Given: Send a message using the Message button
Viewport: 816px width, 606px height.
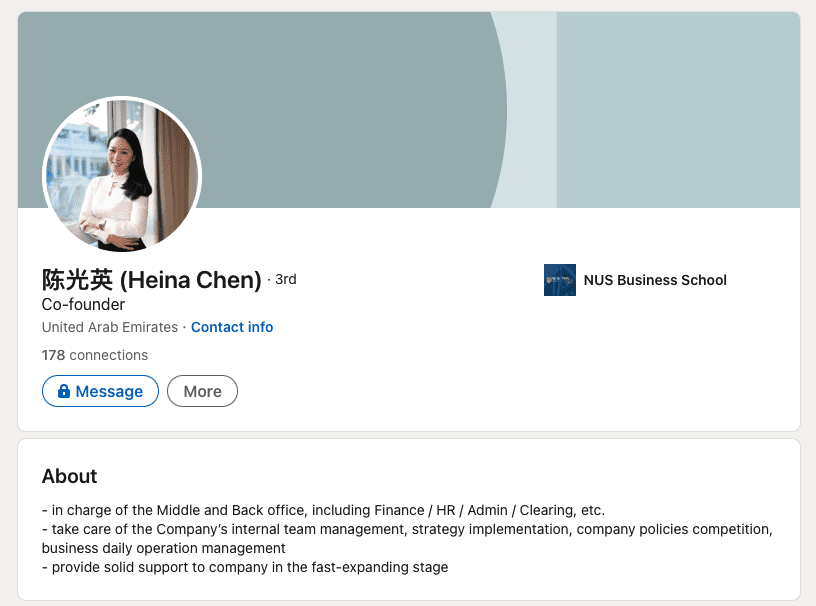Looking at the screenshot, I should pyautogui.click(x=100, y=392).
